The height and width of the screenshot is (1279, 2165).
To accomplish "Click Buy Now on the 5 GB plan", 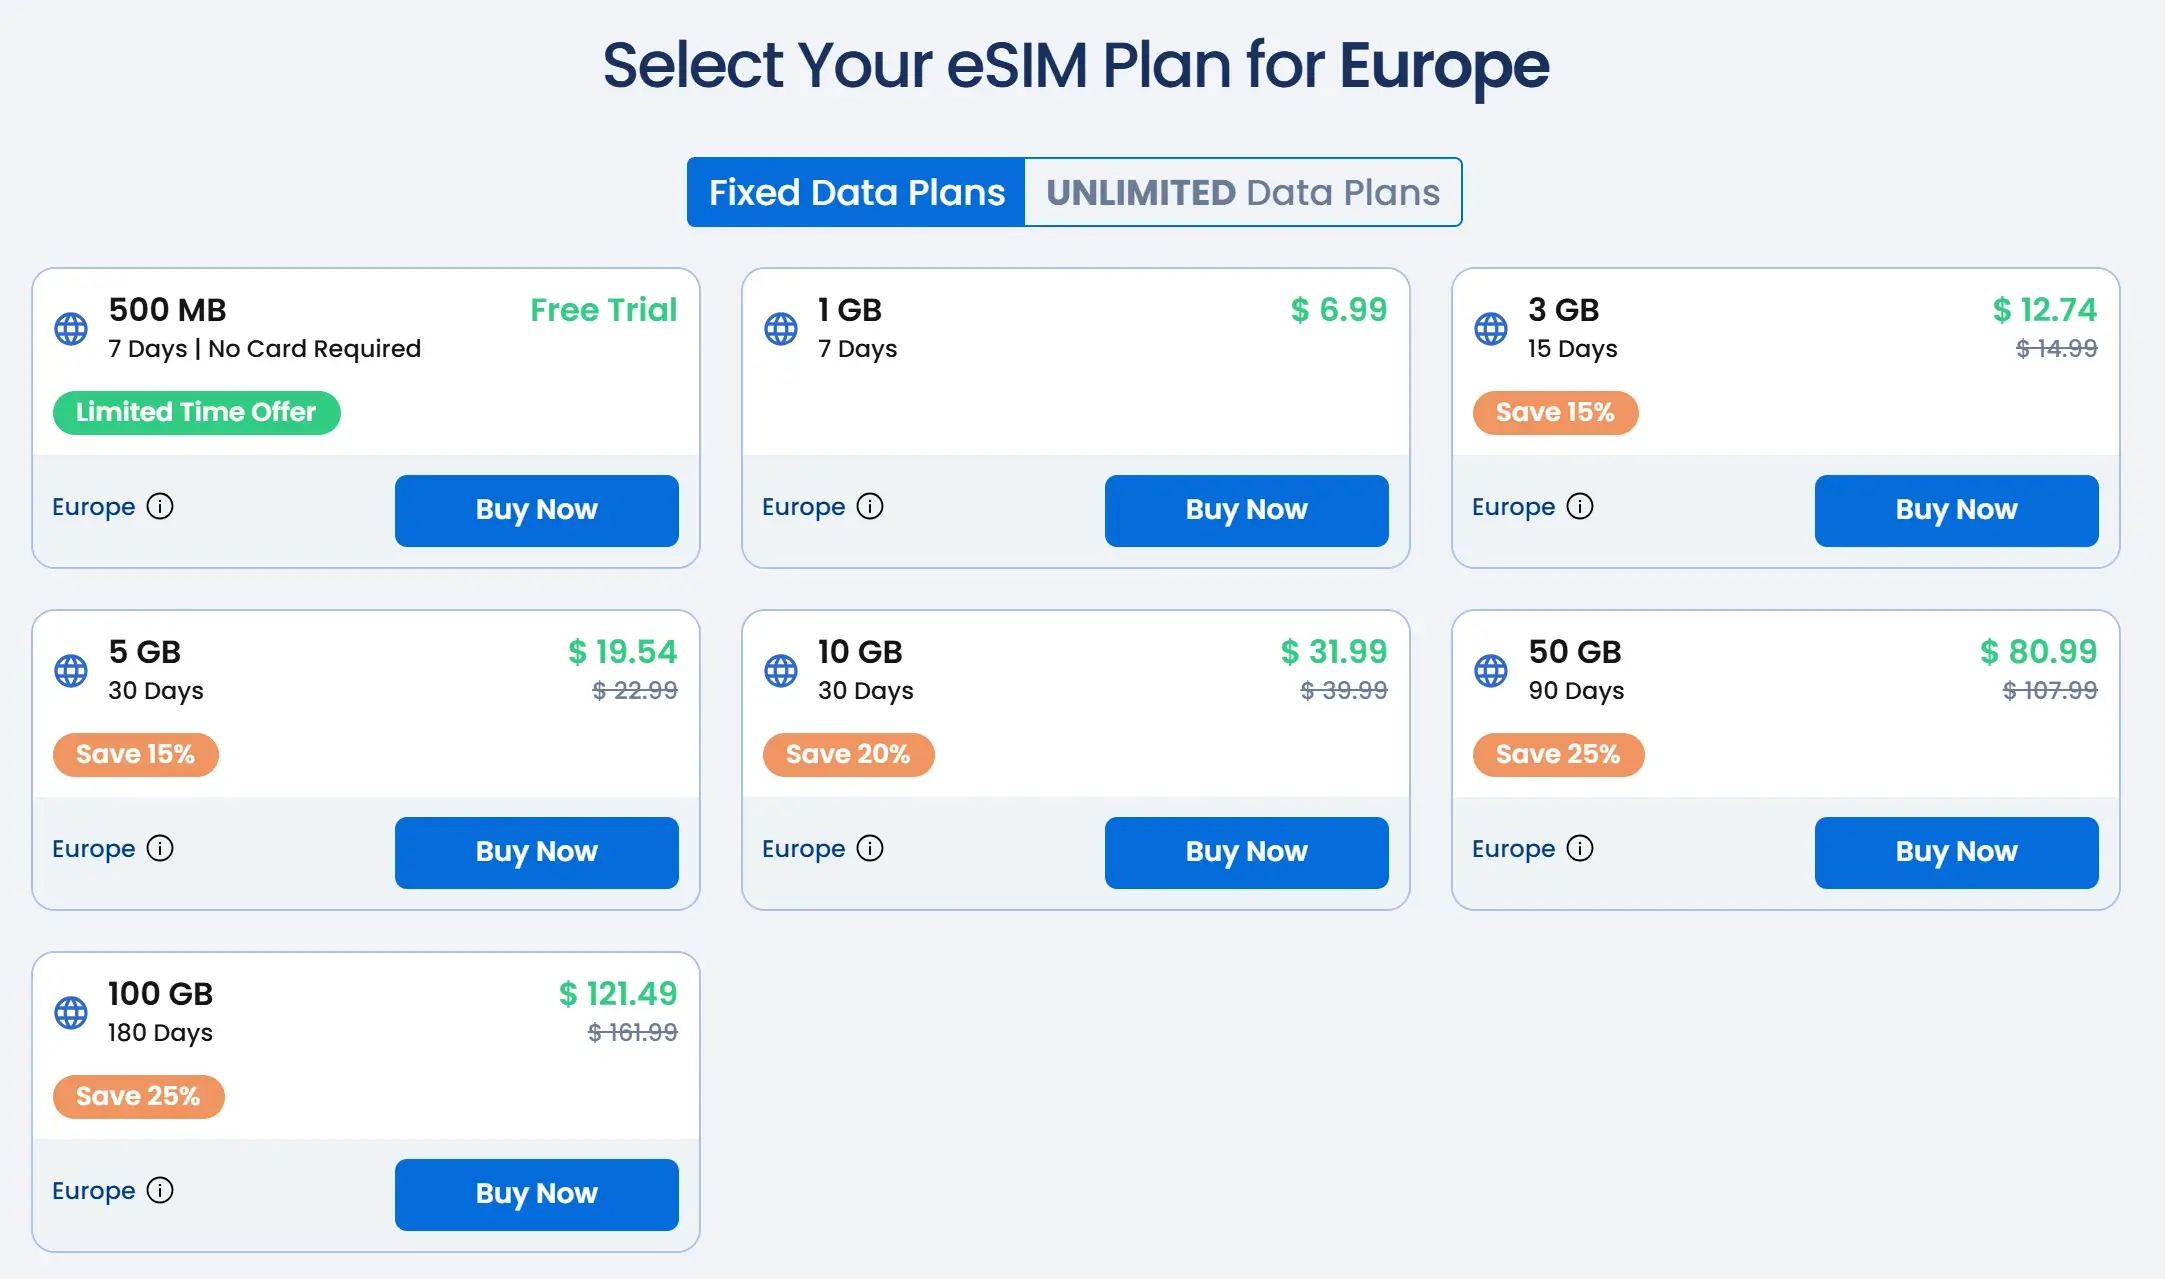I will (x=536, y=852).
